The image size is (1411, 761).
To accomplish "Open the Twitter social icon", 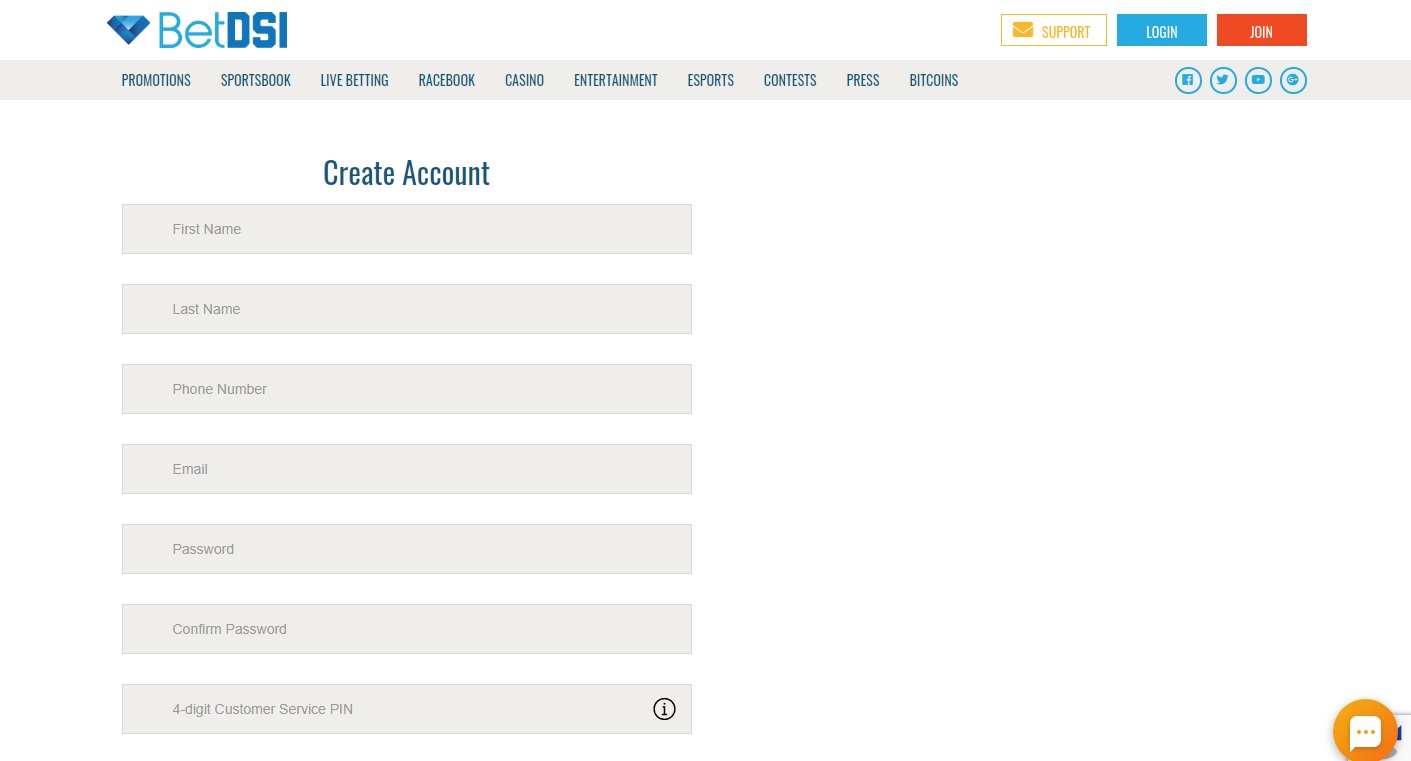I will (x=1223, y=80).
